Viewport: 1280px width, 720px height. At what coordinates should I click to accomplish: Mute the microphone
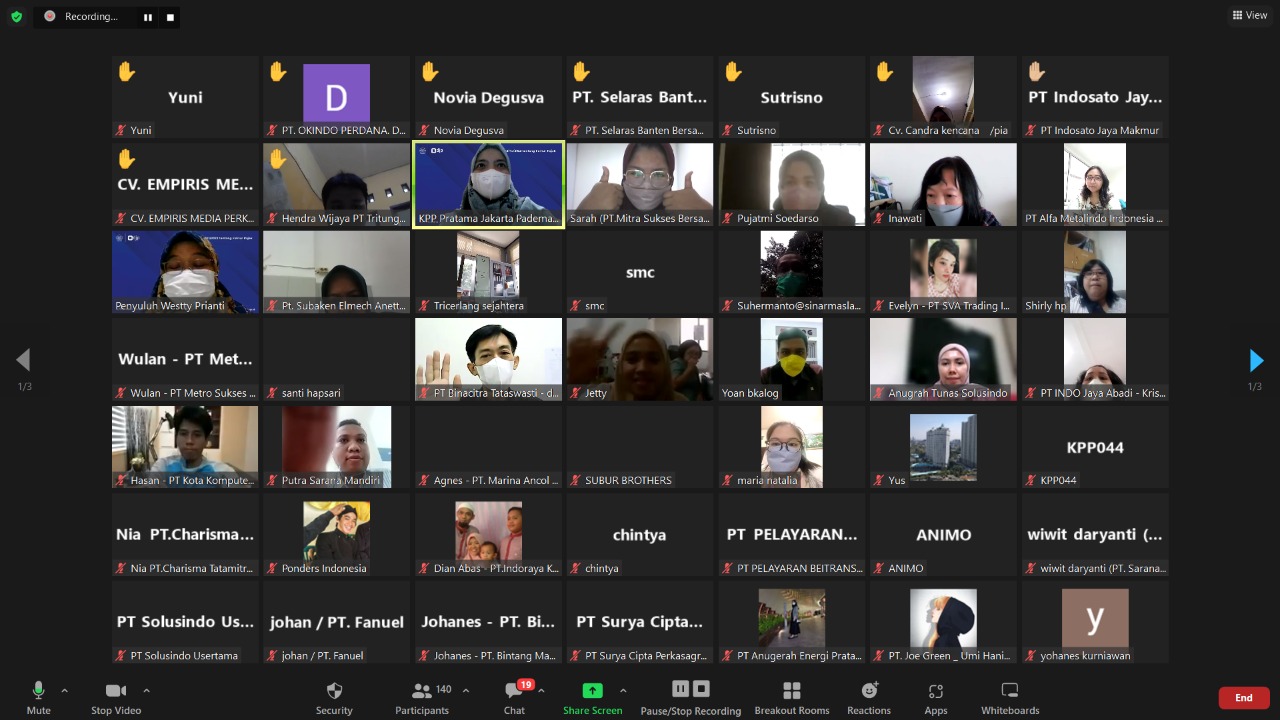pyautogui.click(x=39, y=691)
